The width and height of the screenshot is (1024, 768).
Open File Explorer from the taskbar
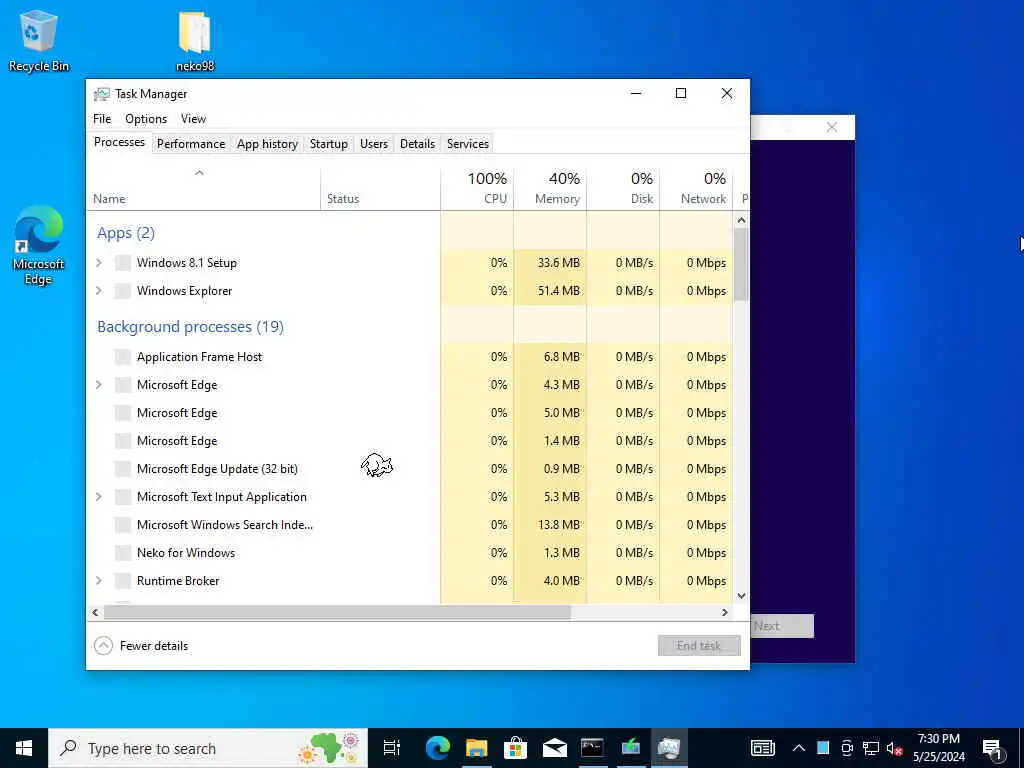click(477, 748)
